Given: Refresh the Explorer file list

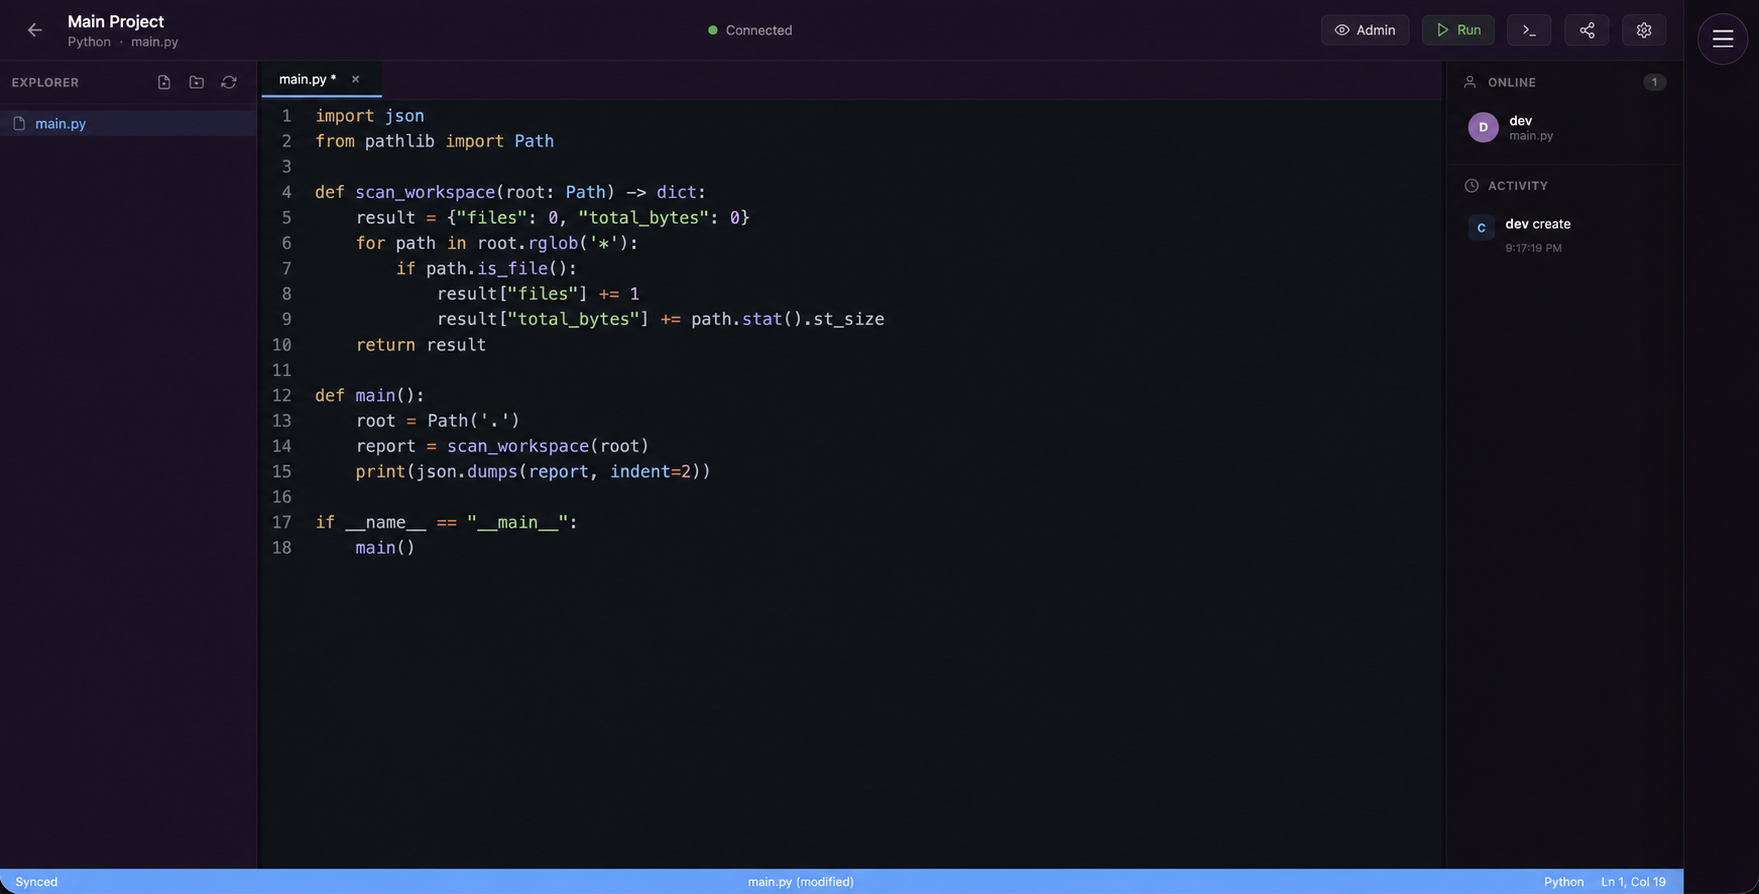Looking at the screenshot, I should pyautogui.click(x=229, y=82).
